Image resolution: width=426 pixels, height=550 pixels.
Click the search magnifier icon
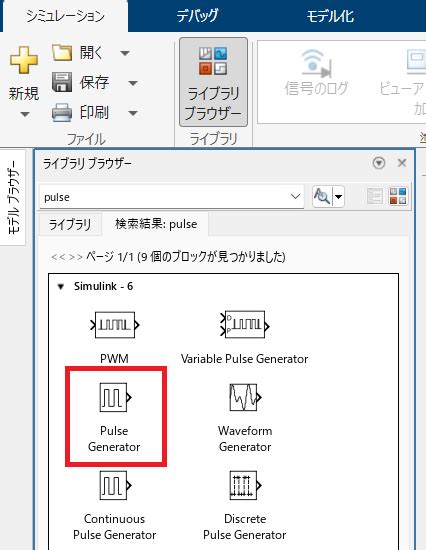(322, 196)
